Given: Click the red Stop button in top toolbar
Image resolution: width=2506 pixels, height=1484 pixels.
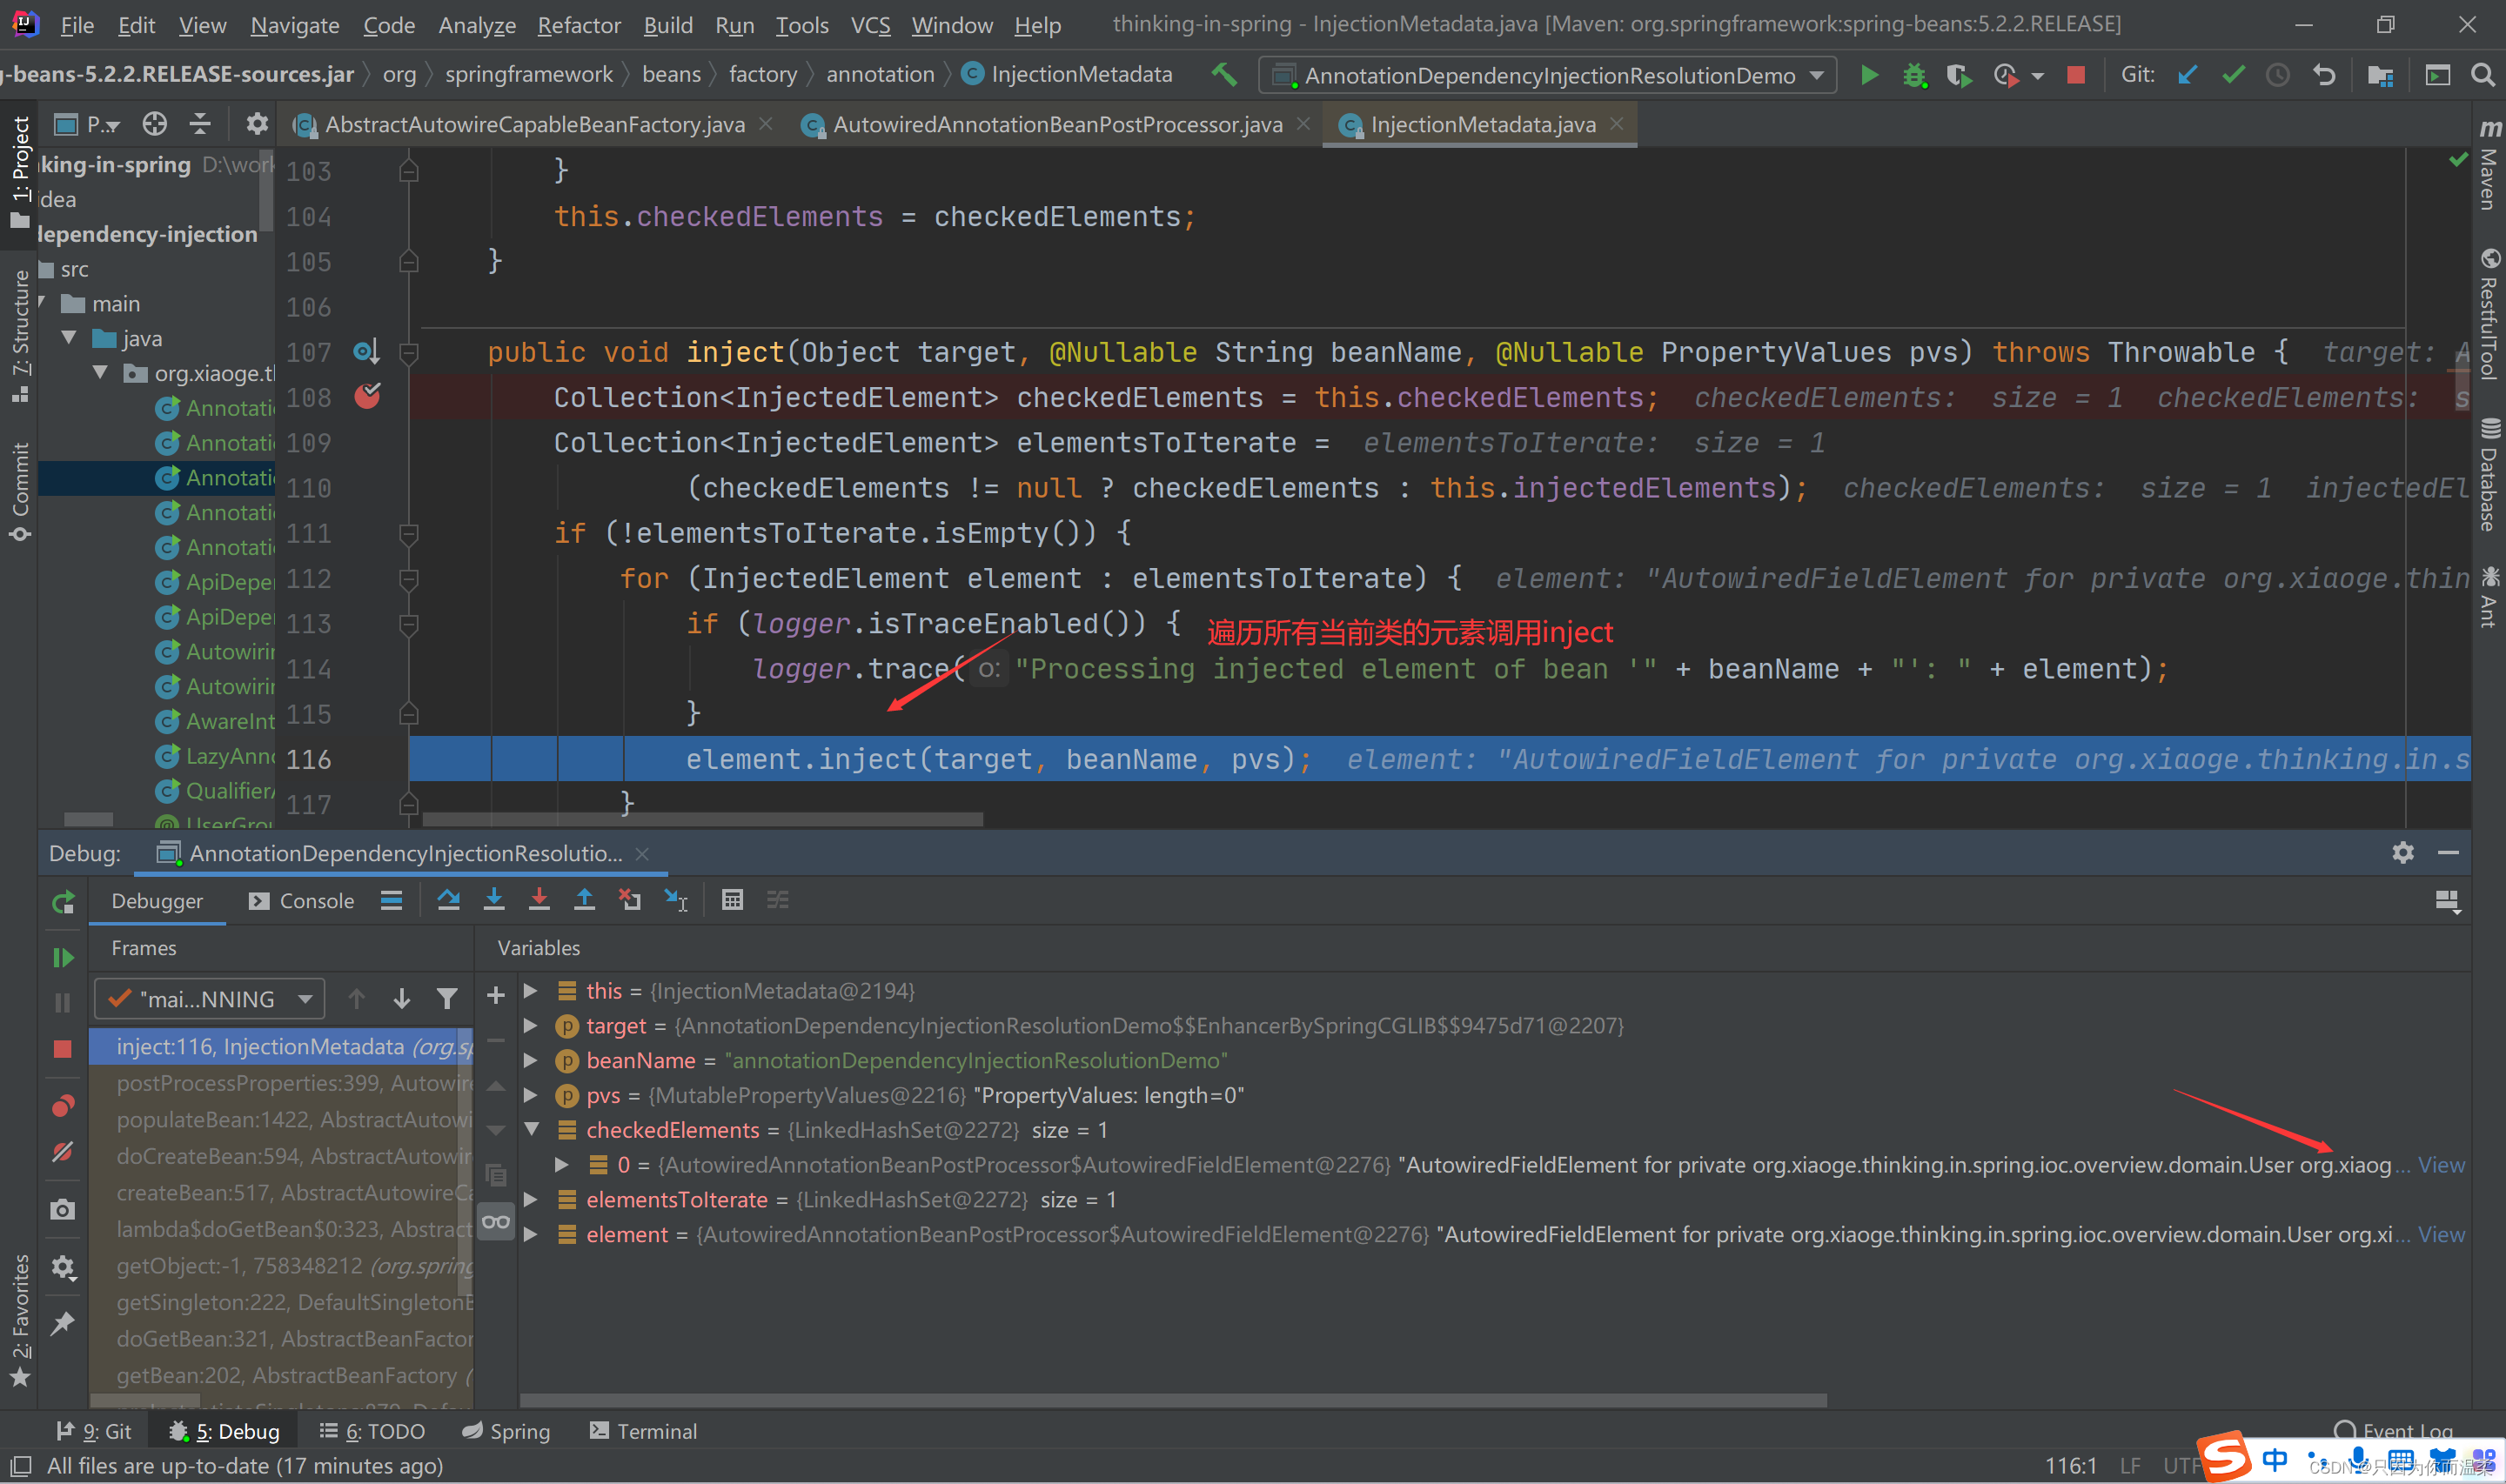Looking at the screenshot, I should point(2076,75).
